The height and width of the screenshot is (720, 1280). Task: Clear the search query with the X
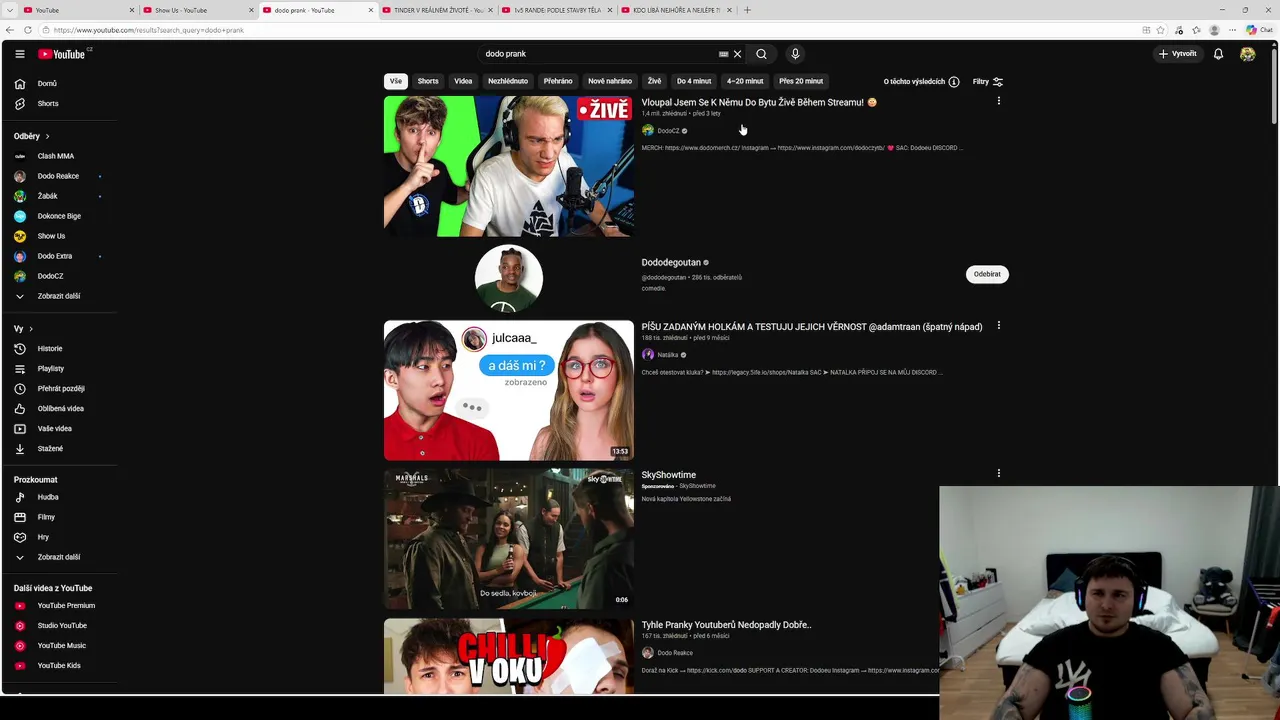tap(738, 54)
